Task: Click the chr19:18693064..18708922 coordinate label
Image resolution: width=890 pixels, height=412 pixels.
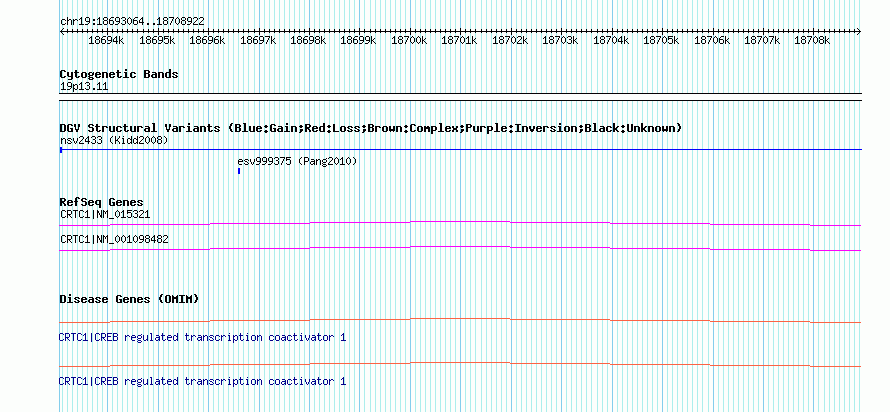Action: point(132,22)
